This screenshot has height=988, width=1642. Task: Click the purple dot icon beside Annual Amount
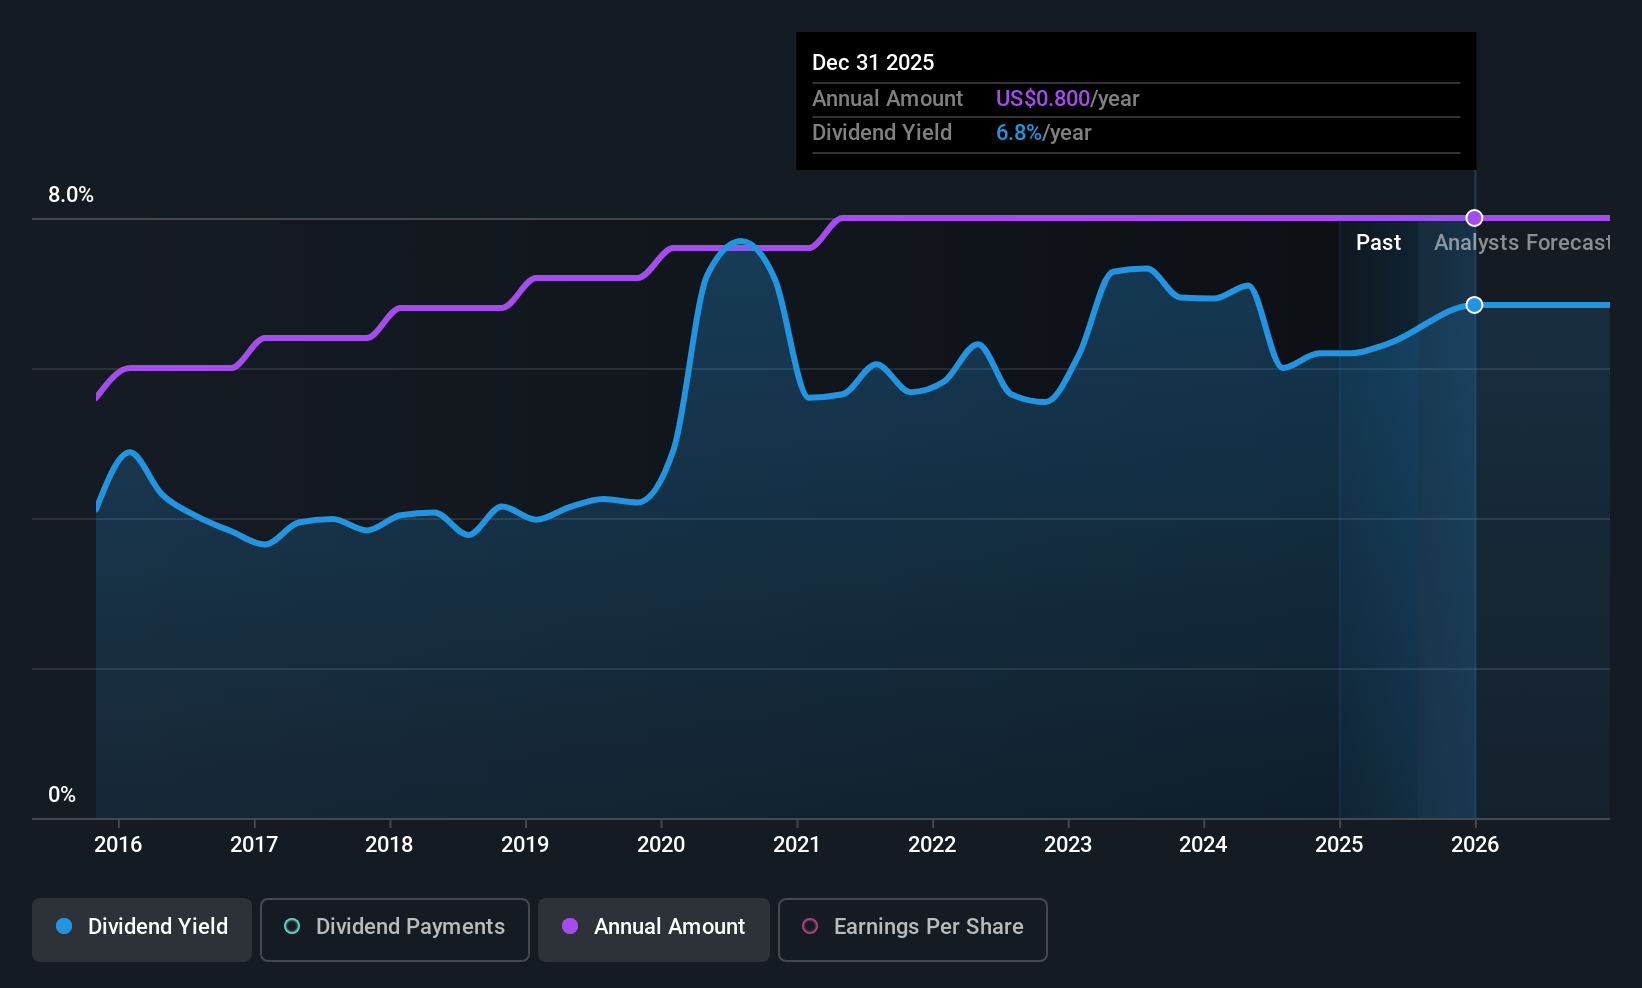coord(570,927)
